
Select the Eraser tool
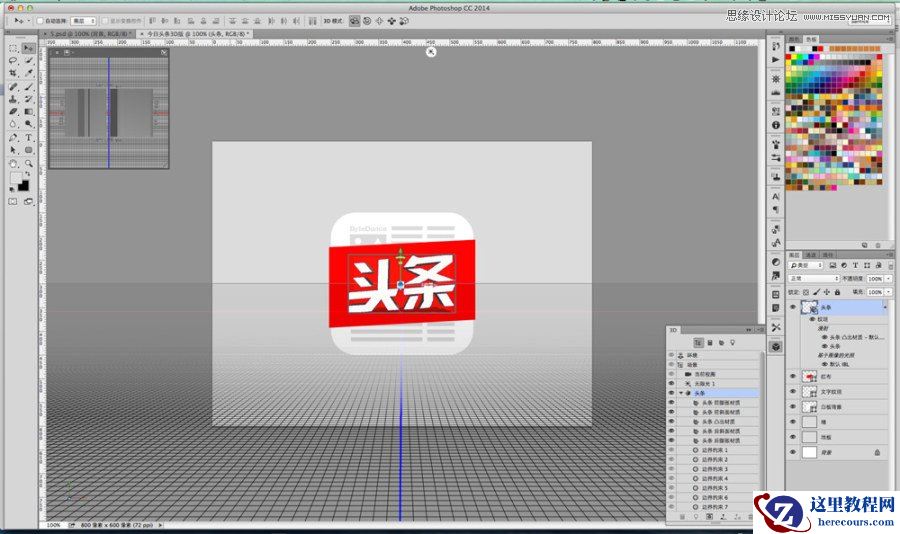click(13, 111)
